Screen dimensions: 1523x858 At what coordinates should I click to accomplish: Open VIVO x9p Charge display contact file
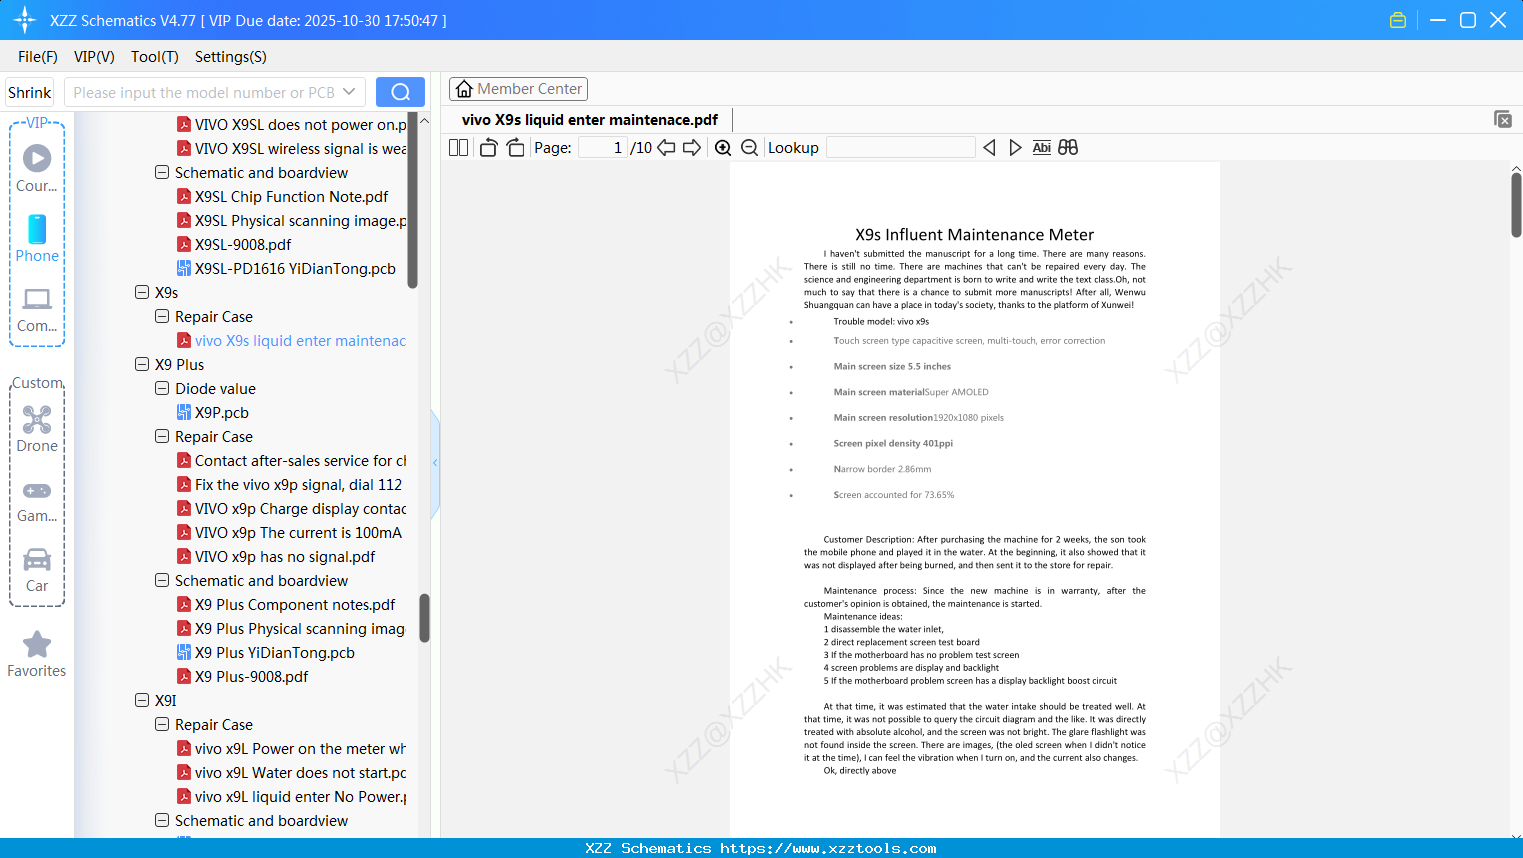click(291, 509)
